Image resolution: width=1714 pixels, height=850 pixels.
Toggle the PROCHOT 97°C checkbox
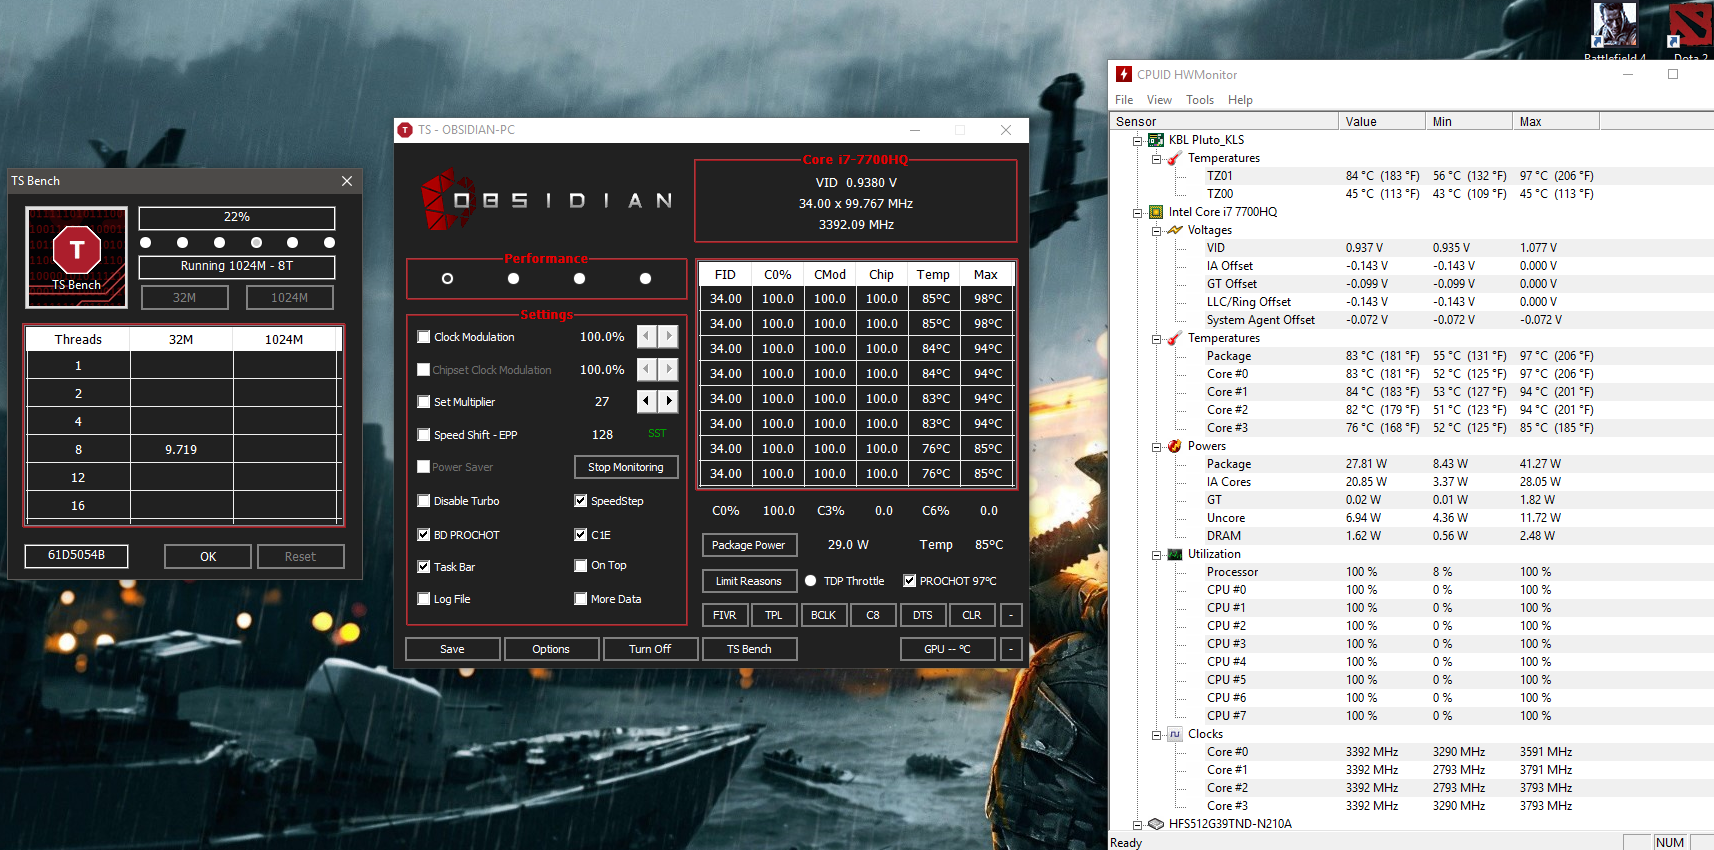click(x=910, y=581)
